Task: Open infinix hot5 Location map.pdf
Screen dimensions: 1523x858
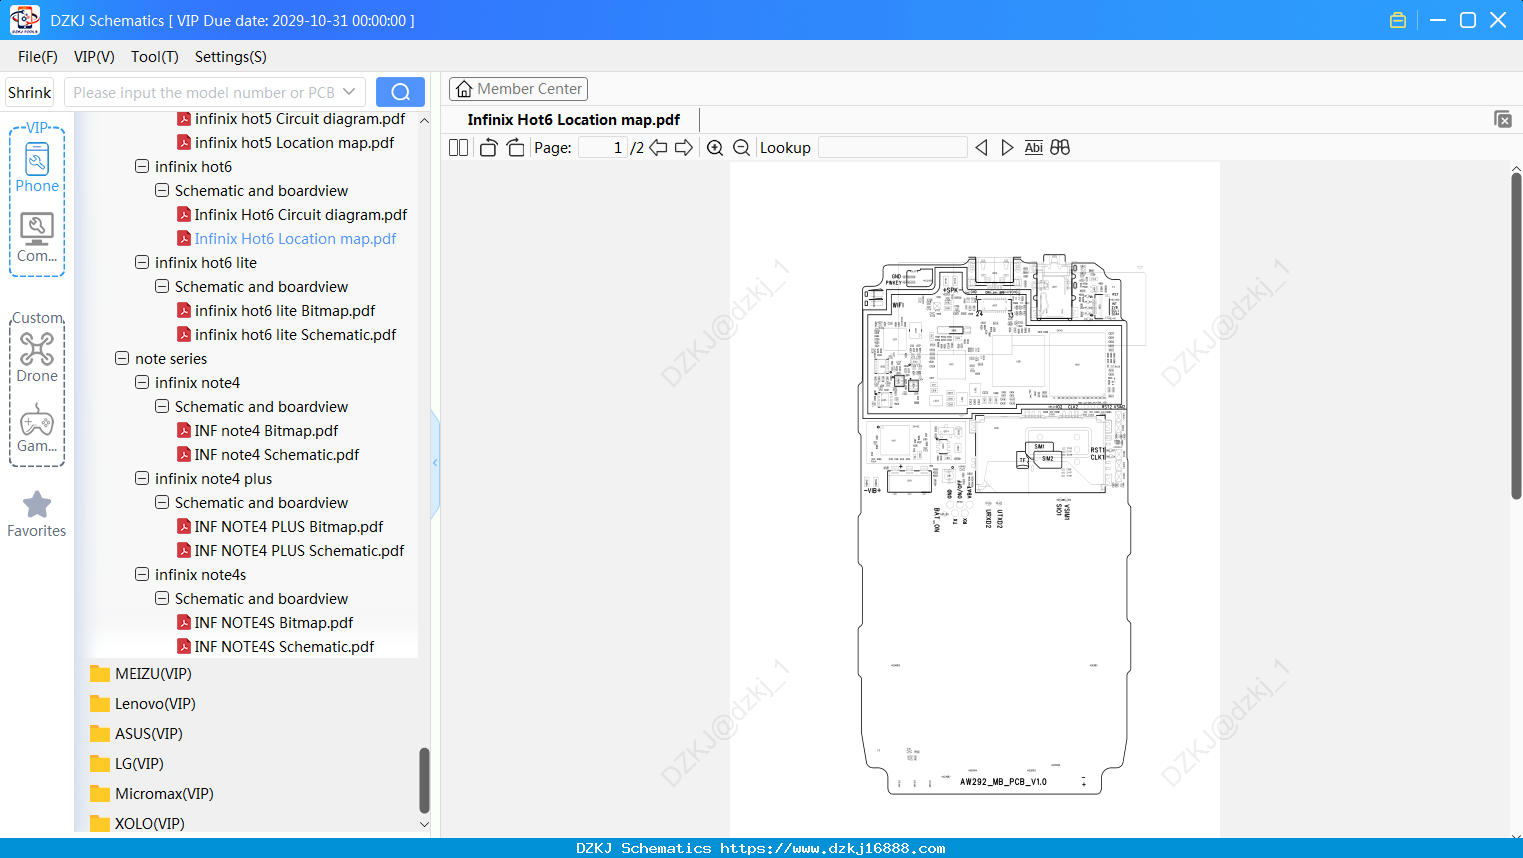Action: click(x=285, y=143)
